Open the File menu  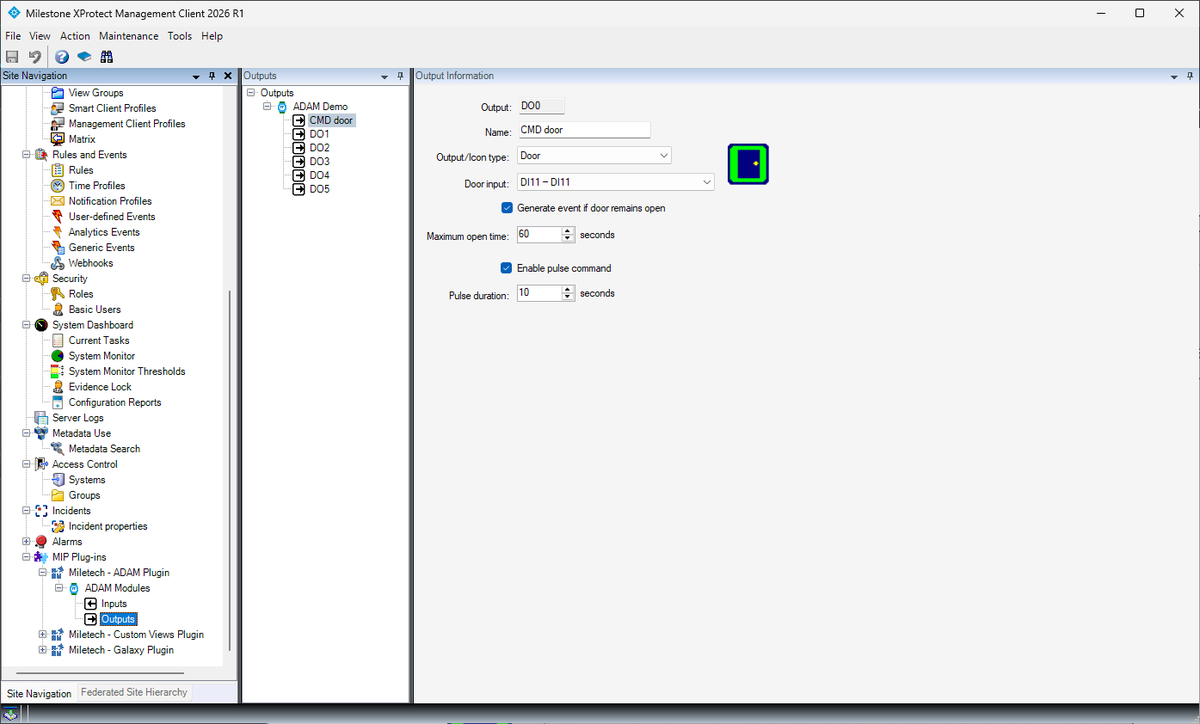[13, 36]
